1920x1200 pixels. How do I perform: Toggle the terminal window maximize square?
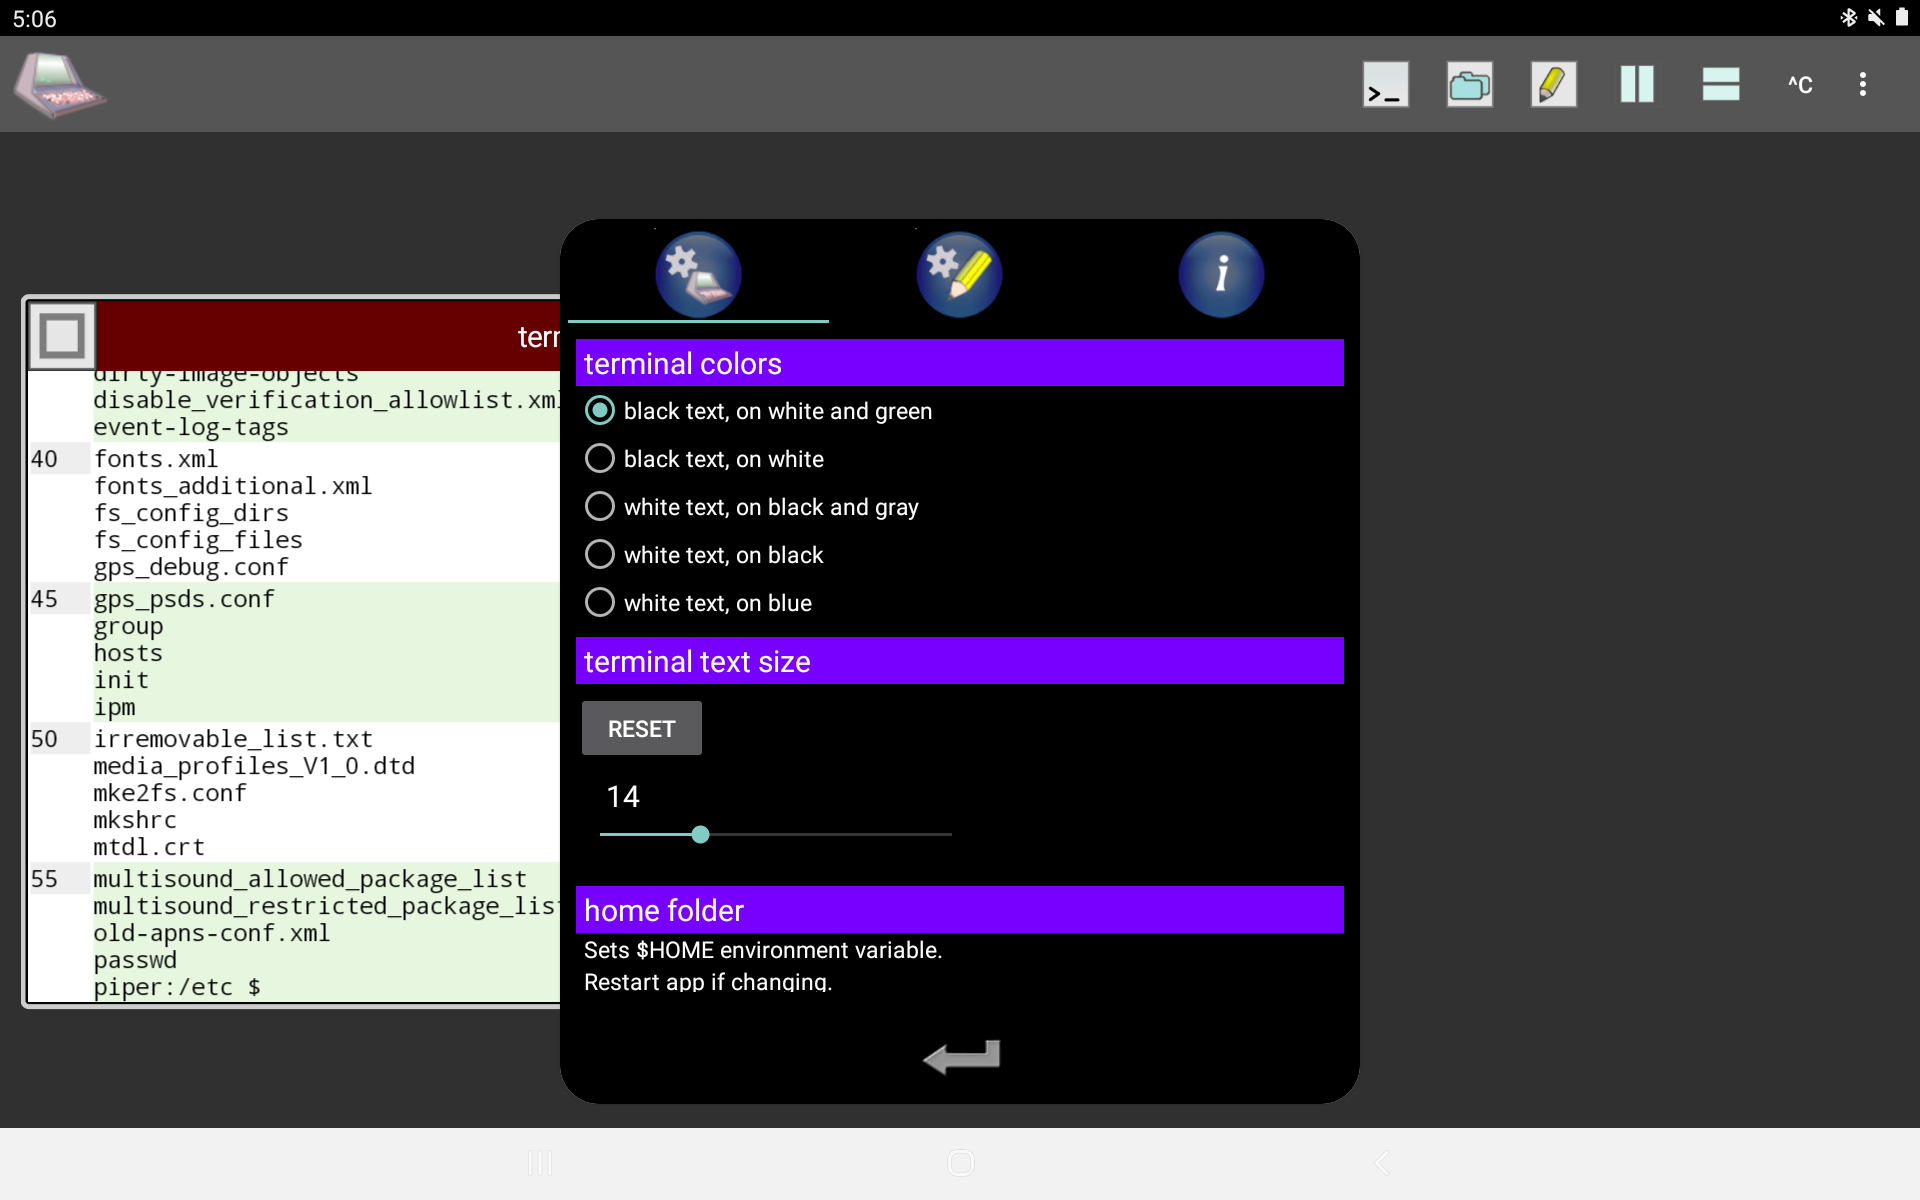coord(62,336)
